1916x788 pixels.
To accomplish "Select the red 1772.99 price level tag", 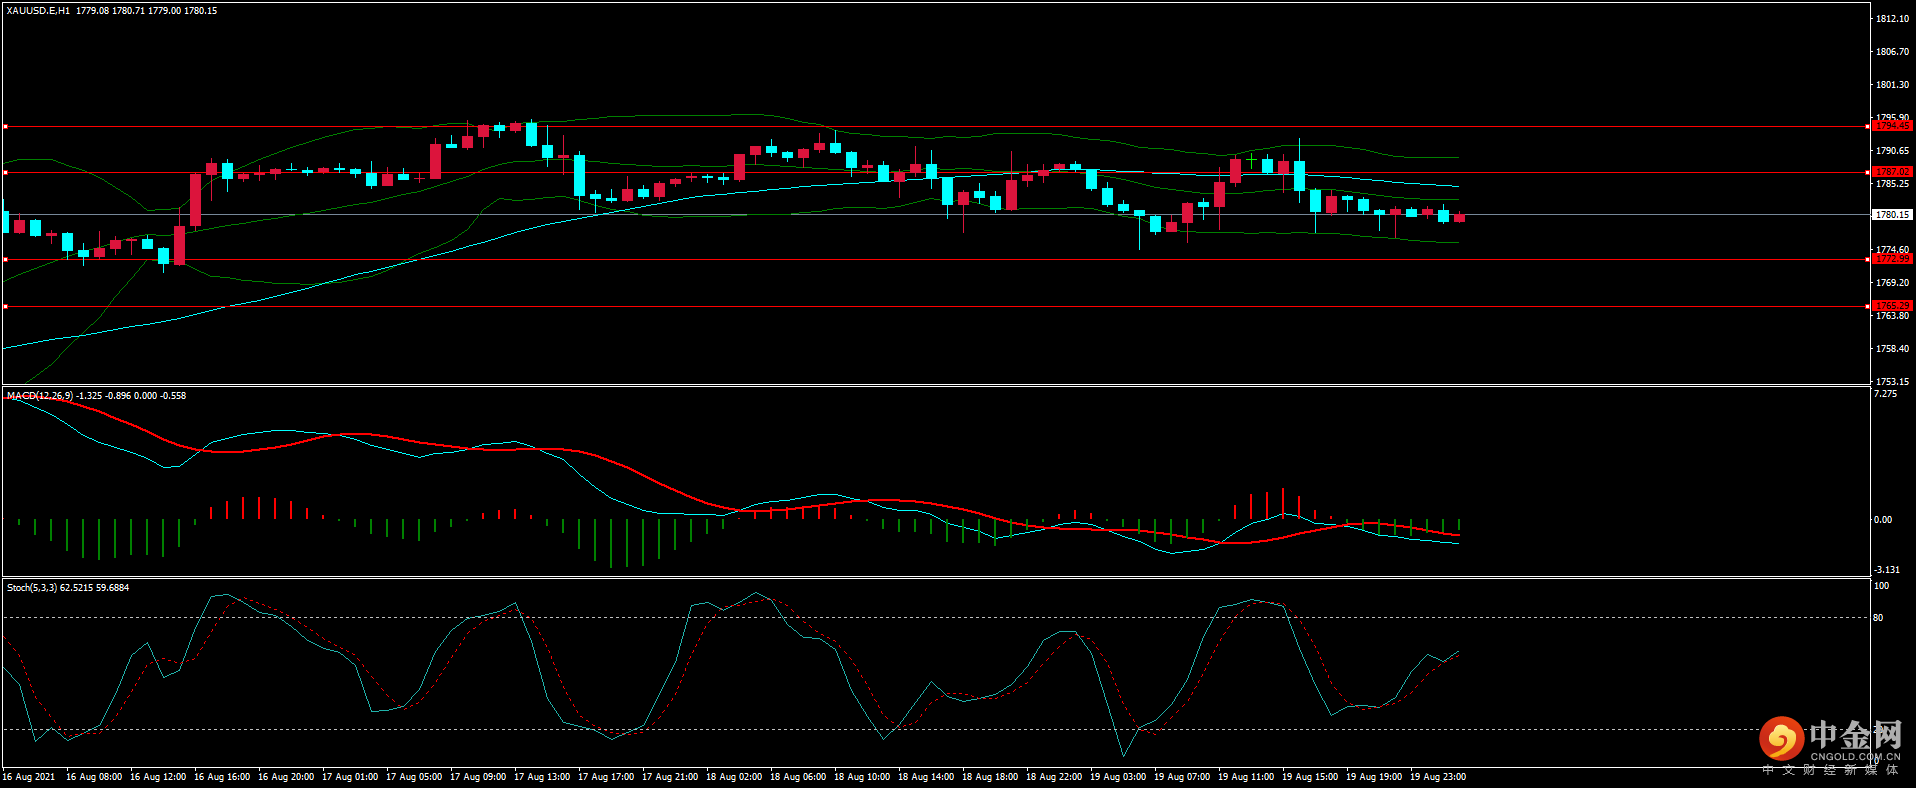I will (x=1892, y=259).
